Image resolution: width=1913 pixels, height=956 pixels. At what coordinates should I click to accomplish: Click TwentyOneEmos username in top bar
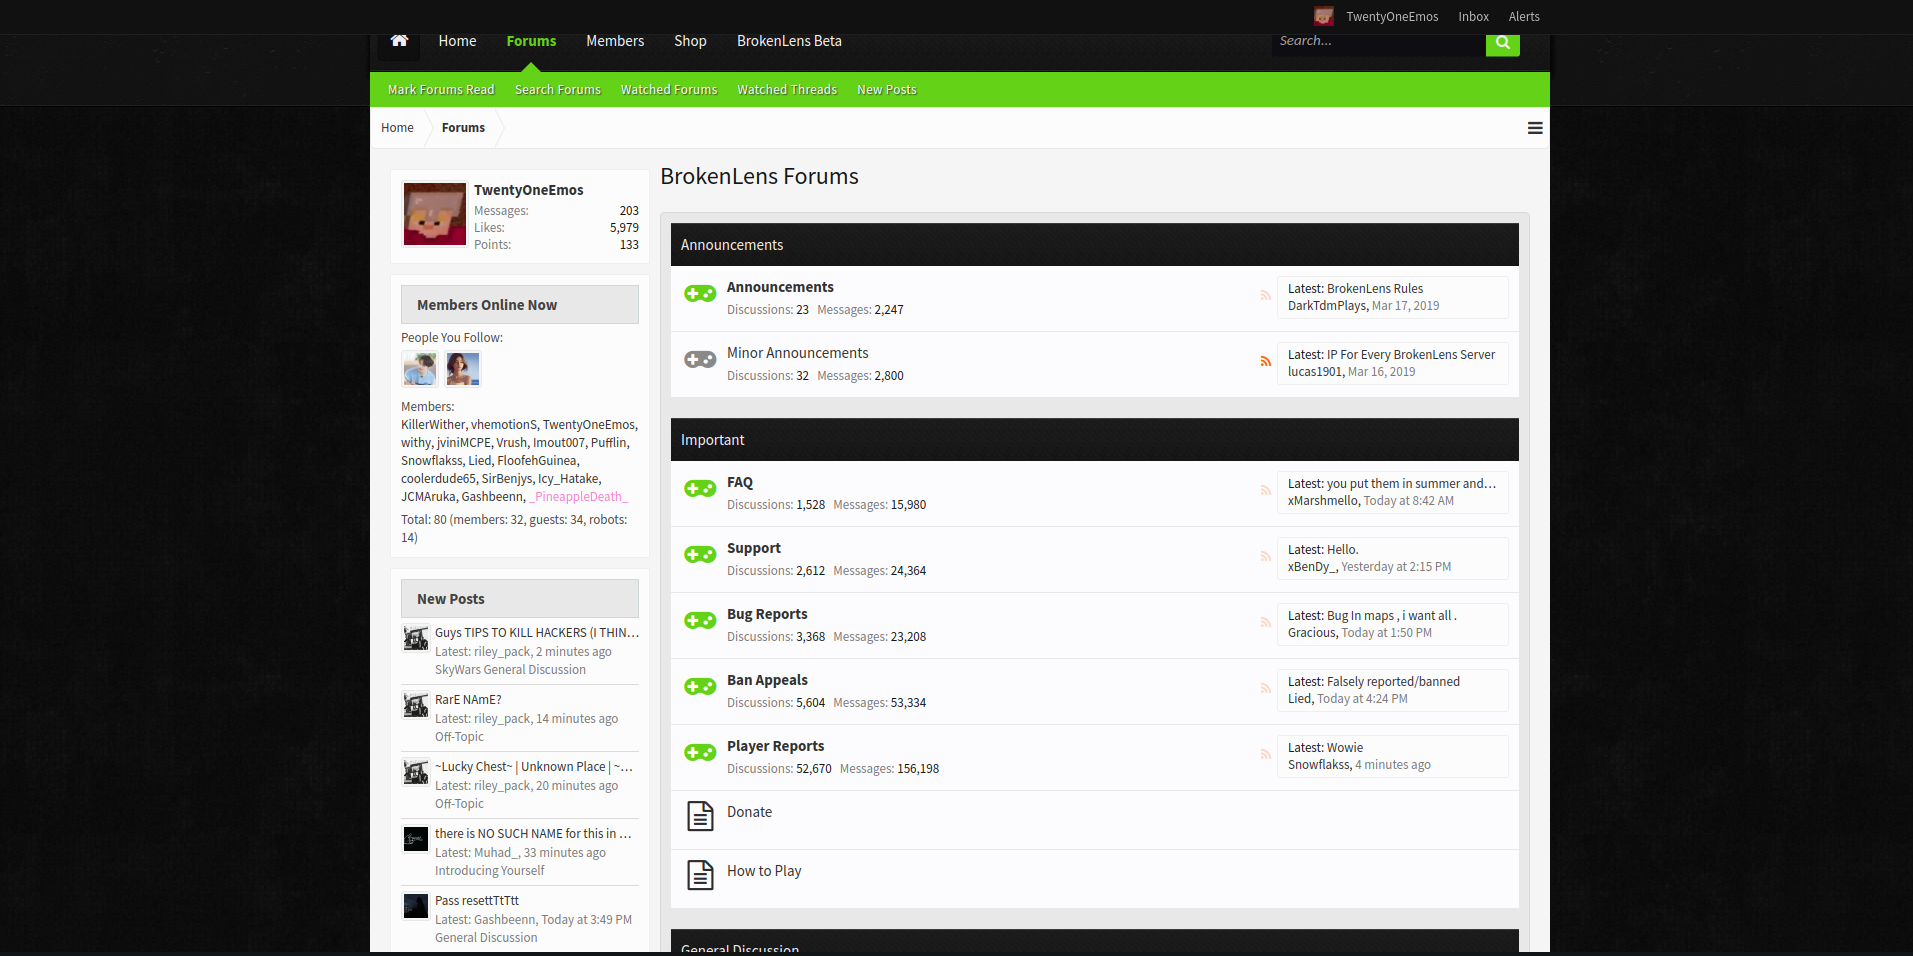coord(1392,17)
